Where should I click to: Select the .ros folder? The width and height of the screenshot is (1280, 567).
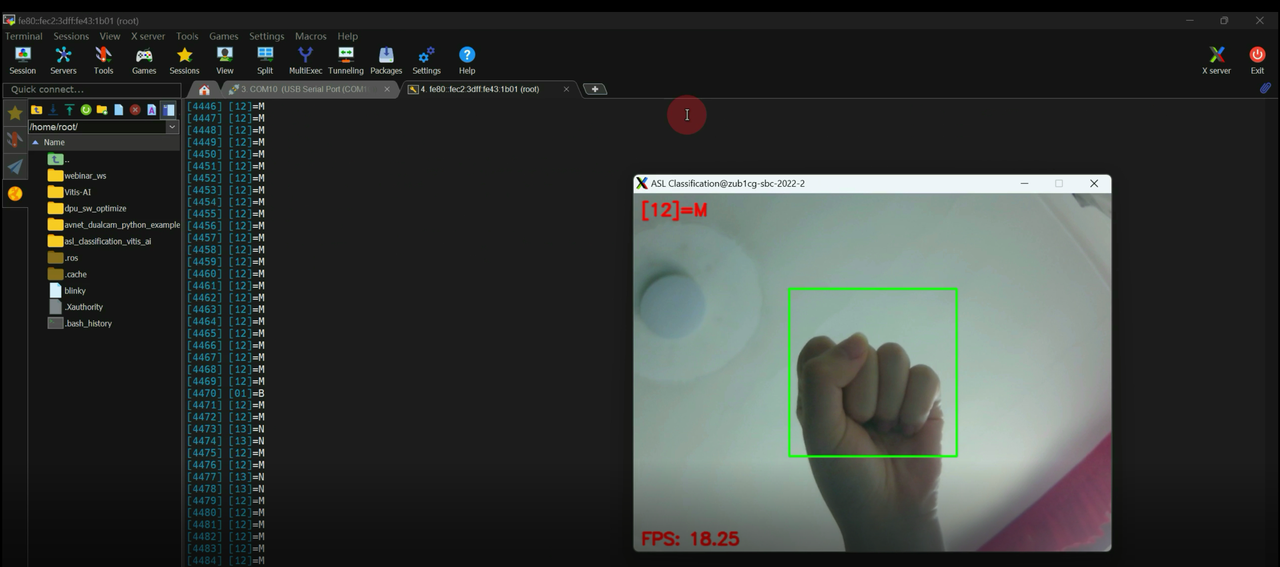63,258
